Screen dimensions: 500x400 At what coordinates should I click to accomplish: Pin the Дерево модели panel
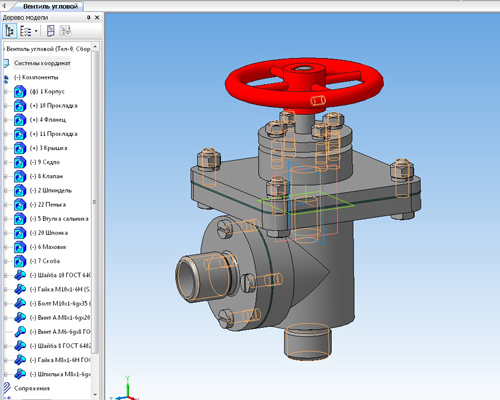[x=88, y=17]
